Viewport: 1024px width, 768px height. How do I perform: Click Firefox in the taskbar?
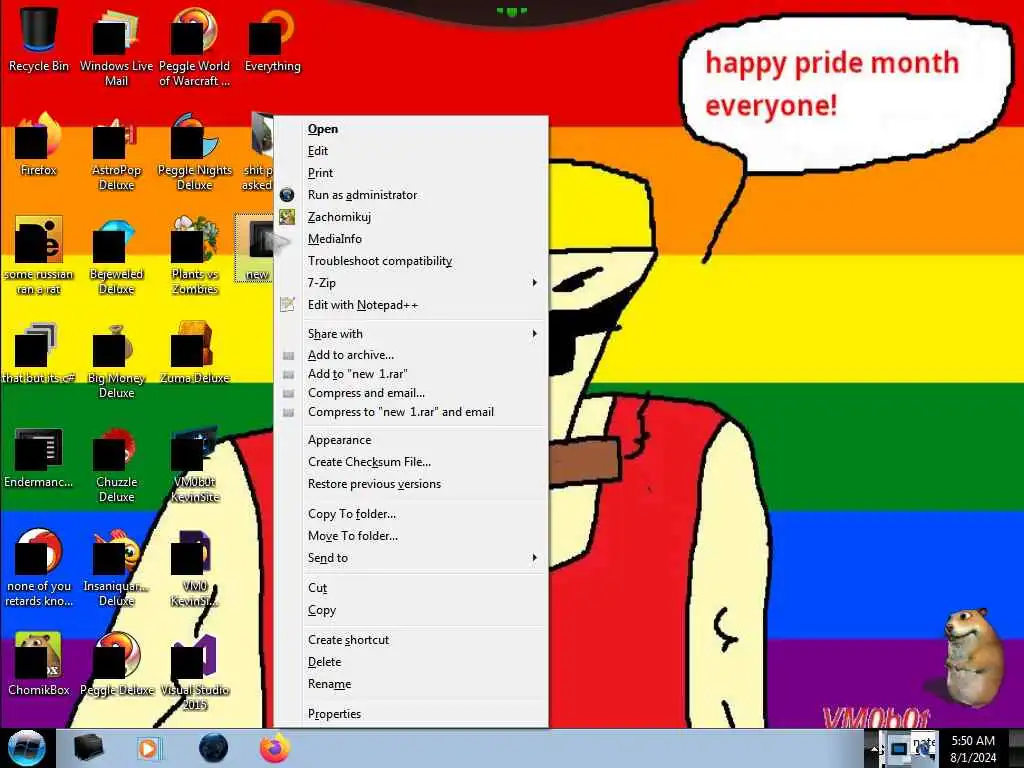[x=275, y=748]
